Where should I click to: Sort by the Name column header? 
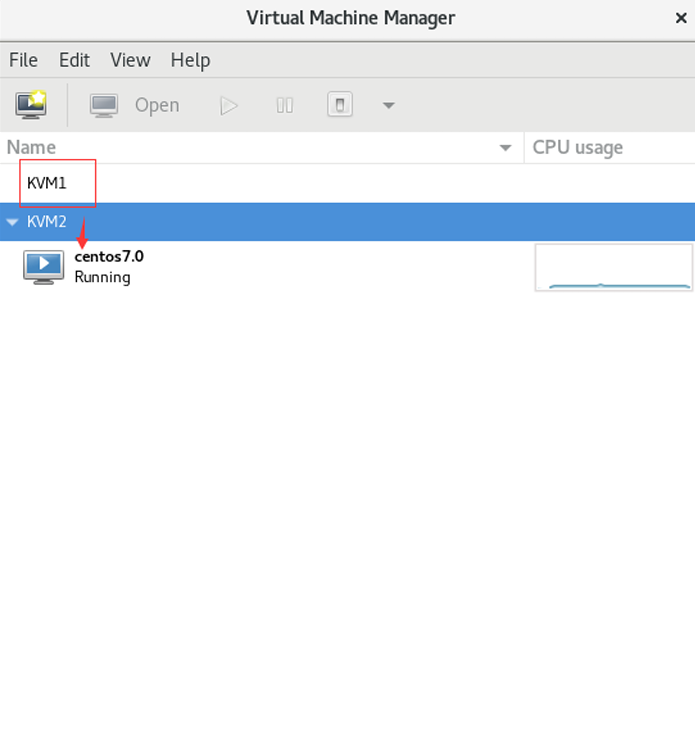(262, 148)
